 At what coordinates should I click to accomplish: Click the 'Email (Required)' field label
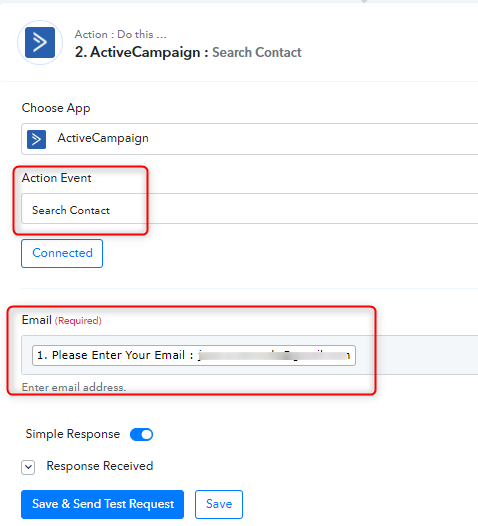pyautogui.click(x=62, y=320)
